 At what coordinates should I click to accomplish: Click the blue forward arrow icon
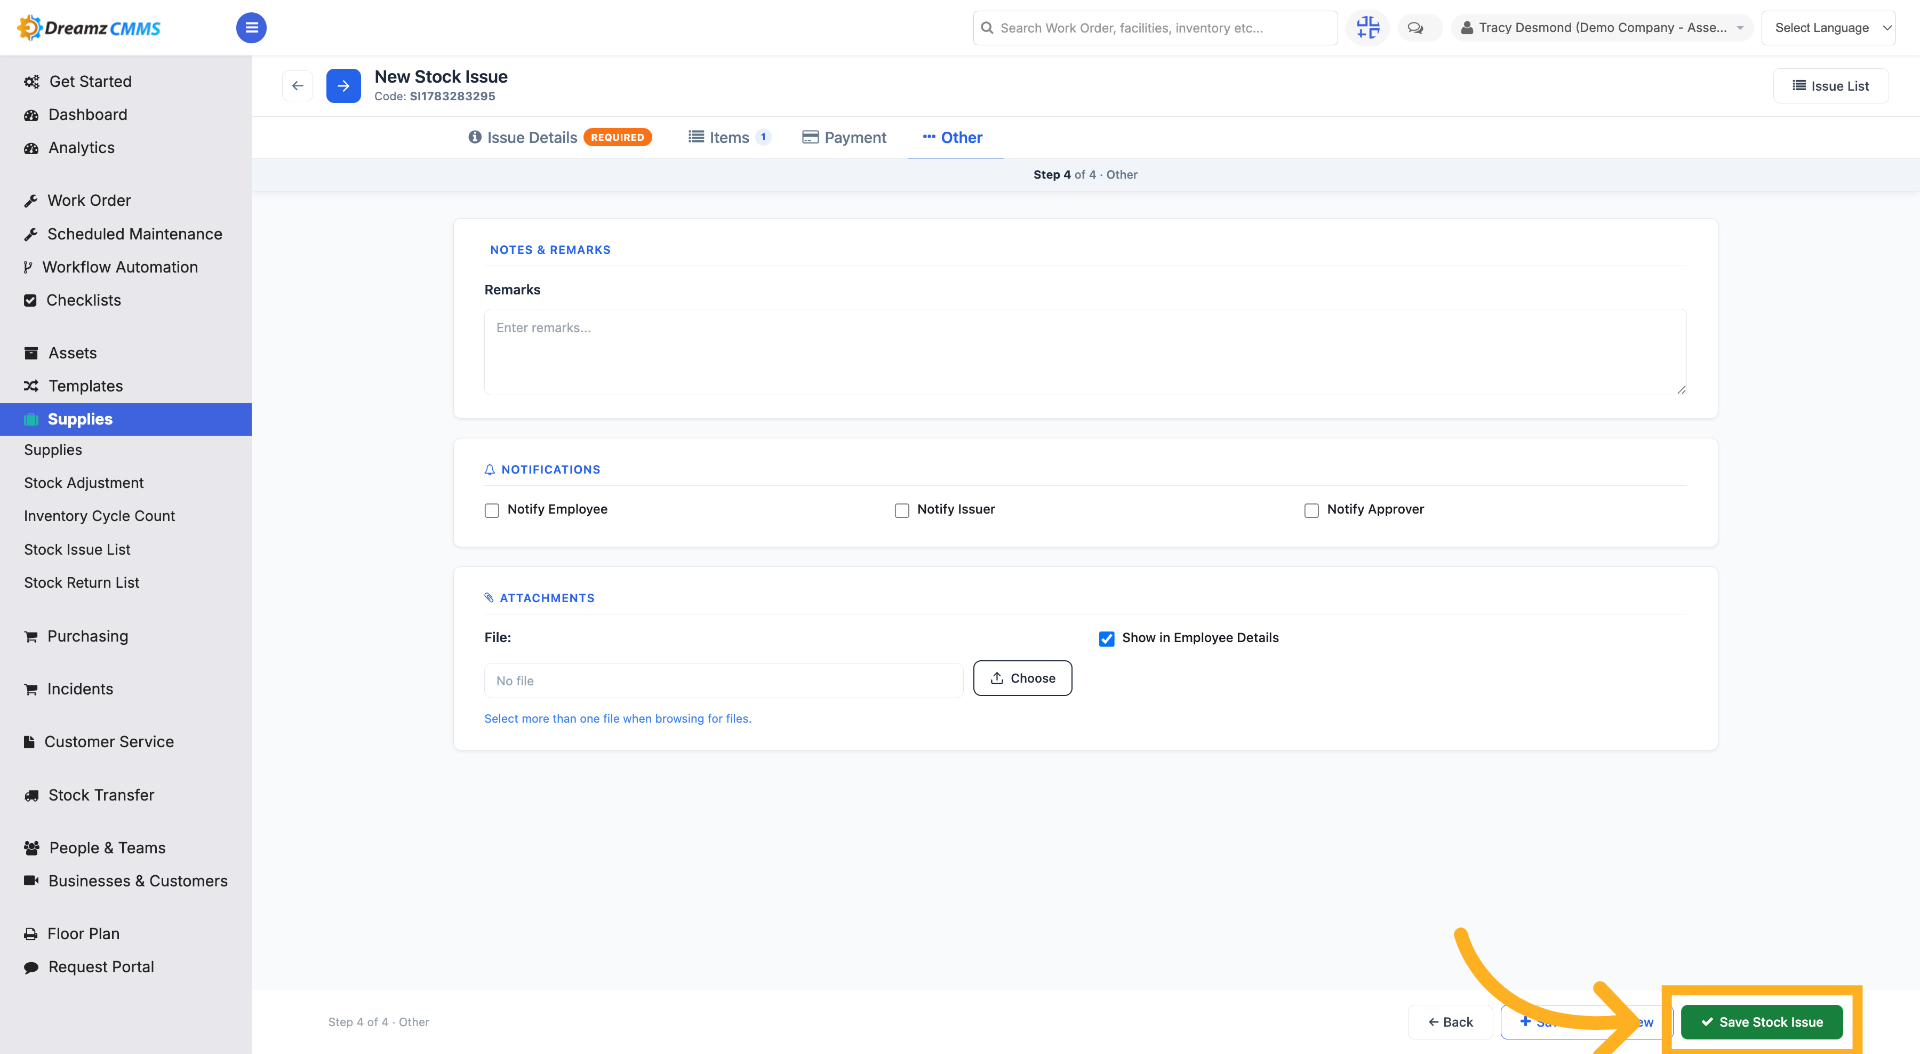tap(343, 86)
